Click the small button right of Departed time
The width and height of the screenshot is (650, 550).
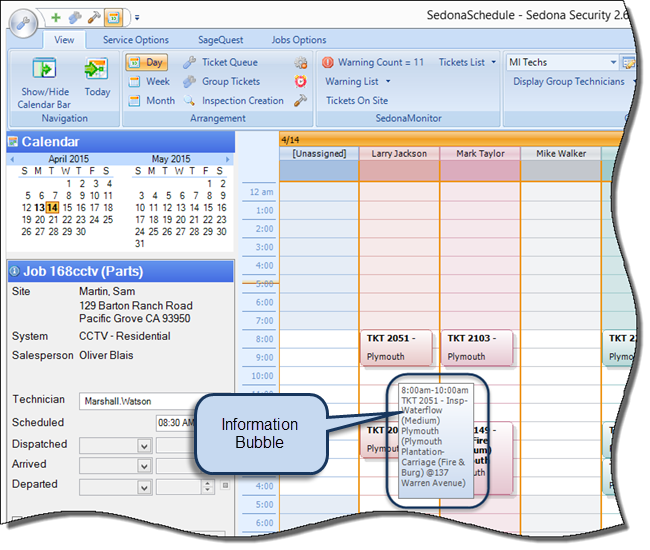point(225,485)
